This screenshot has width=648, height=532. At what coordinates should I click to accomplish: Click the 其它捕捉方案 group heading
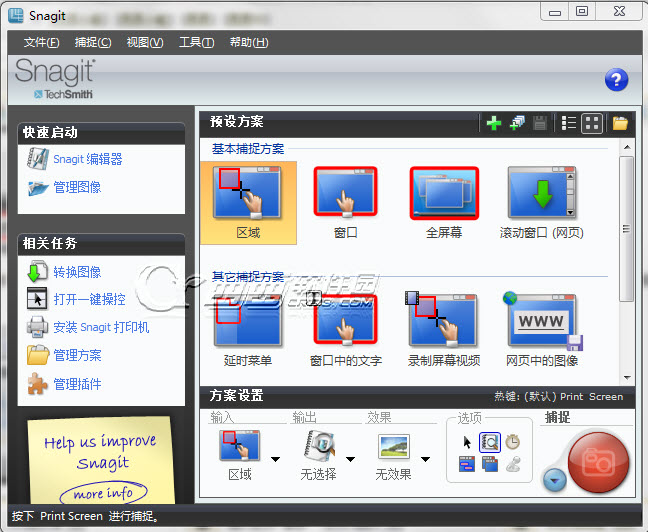248,277
